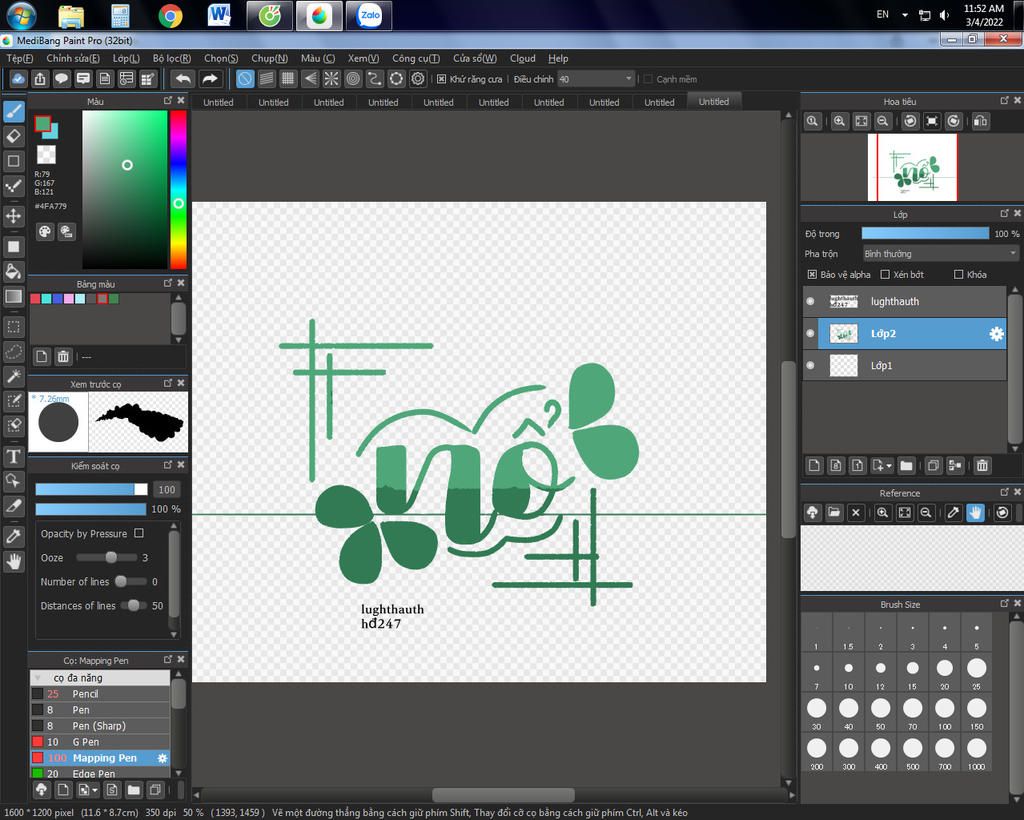1024x820 pixels.
Task: Open the Mapping Pen brush settings gear
Action: click(x=163, y=758)
